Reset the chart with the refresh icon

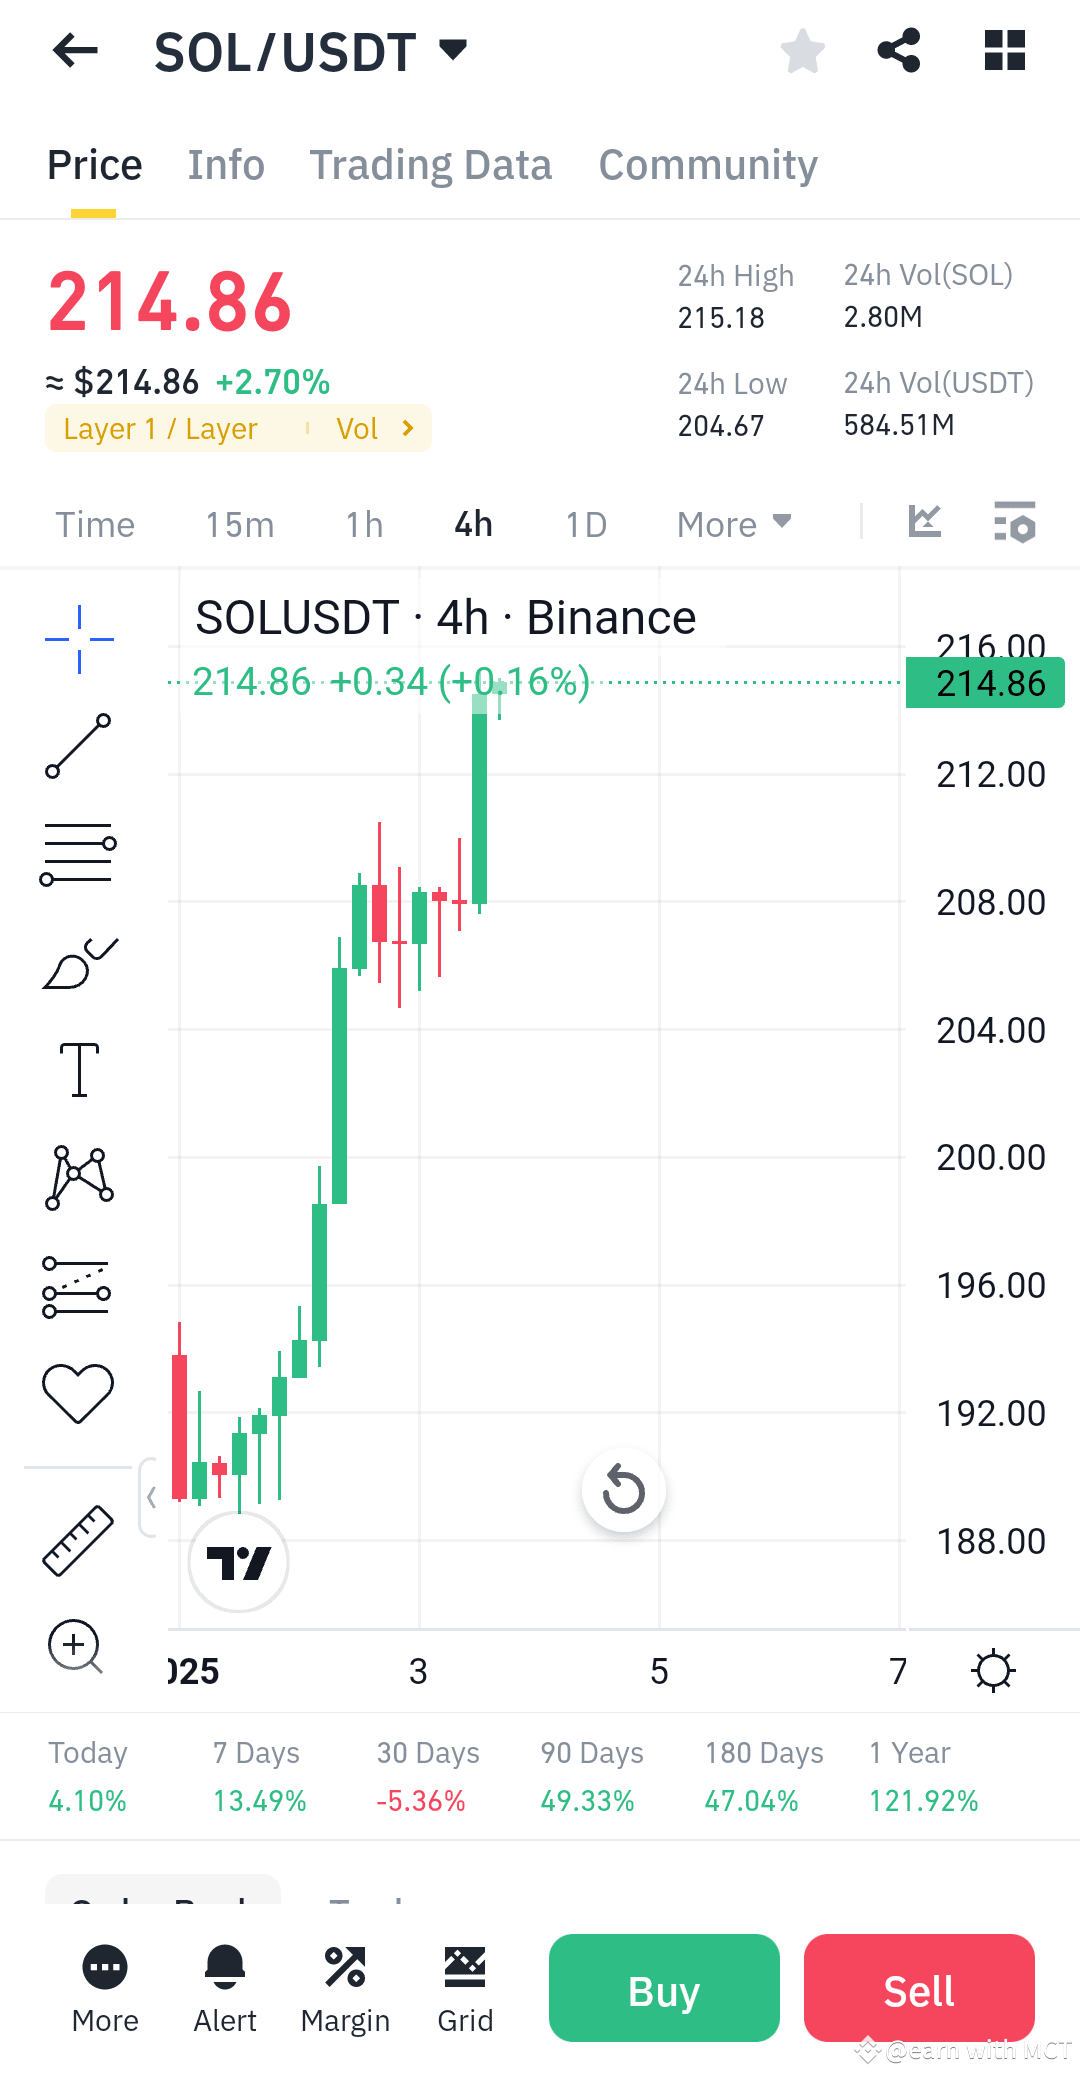(x=623, y=1489)
